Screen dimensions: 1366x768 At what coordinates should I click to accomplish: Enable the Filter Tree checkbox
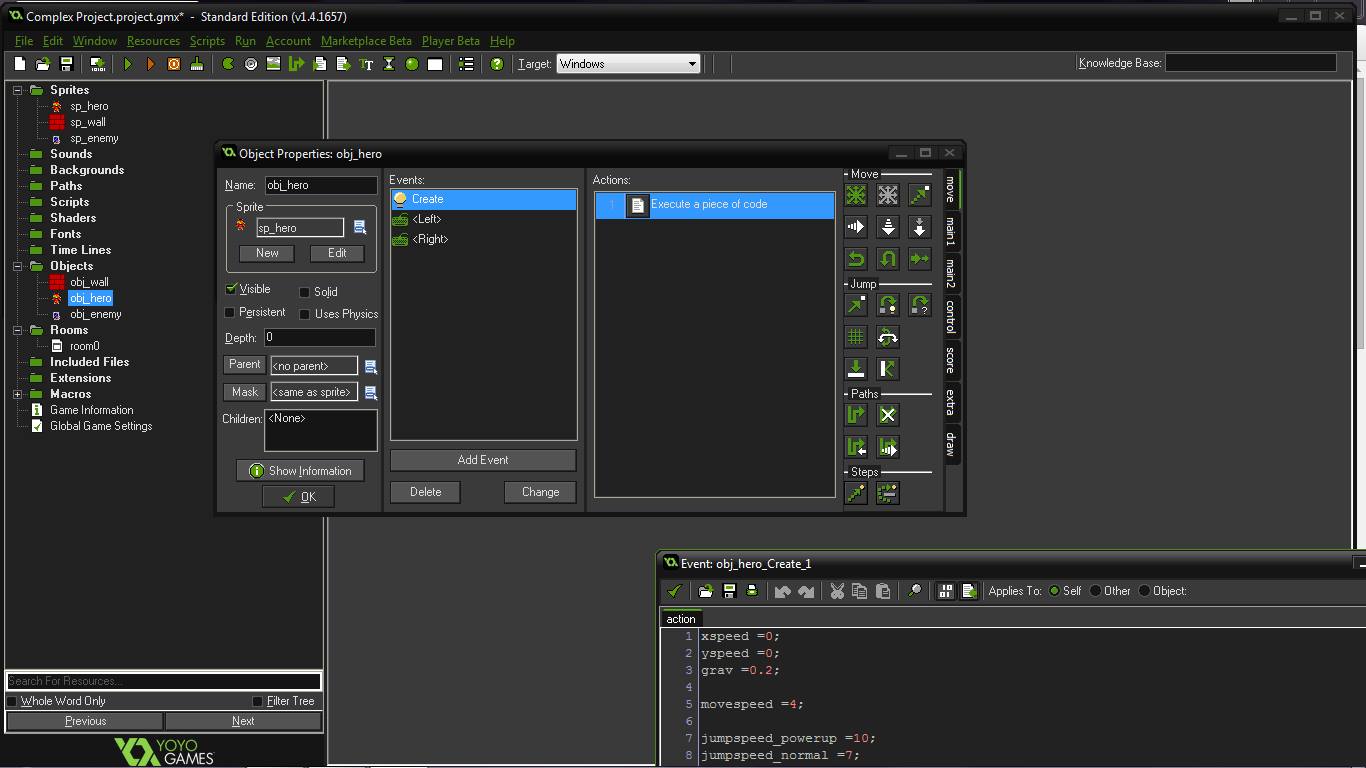(258, 701)
